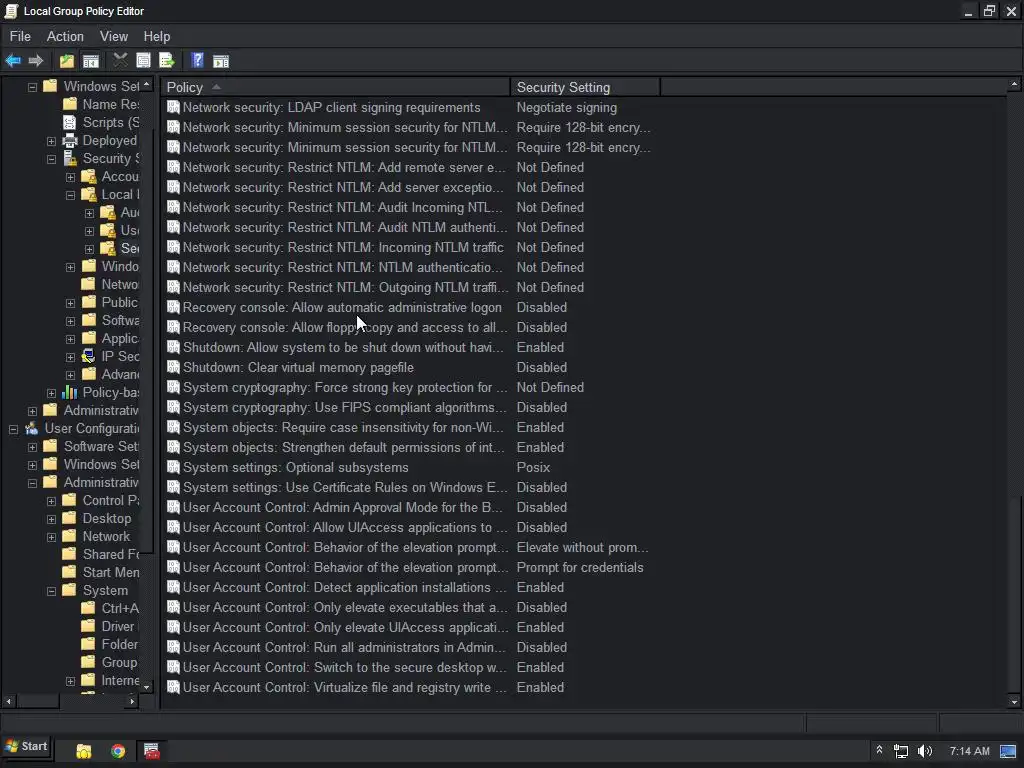Click the 7:14 AM taskbar clock

coord(969,751)
